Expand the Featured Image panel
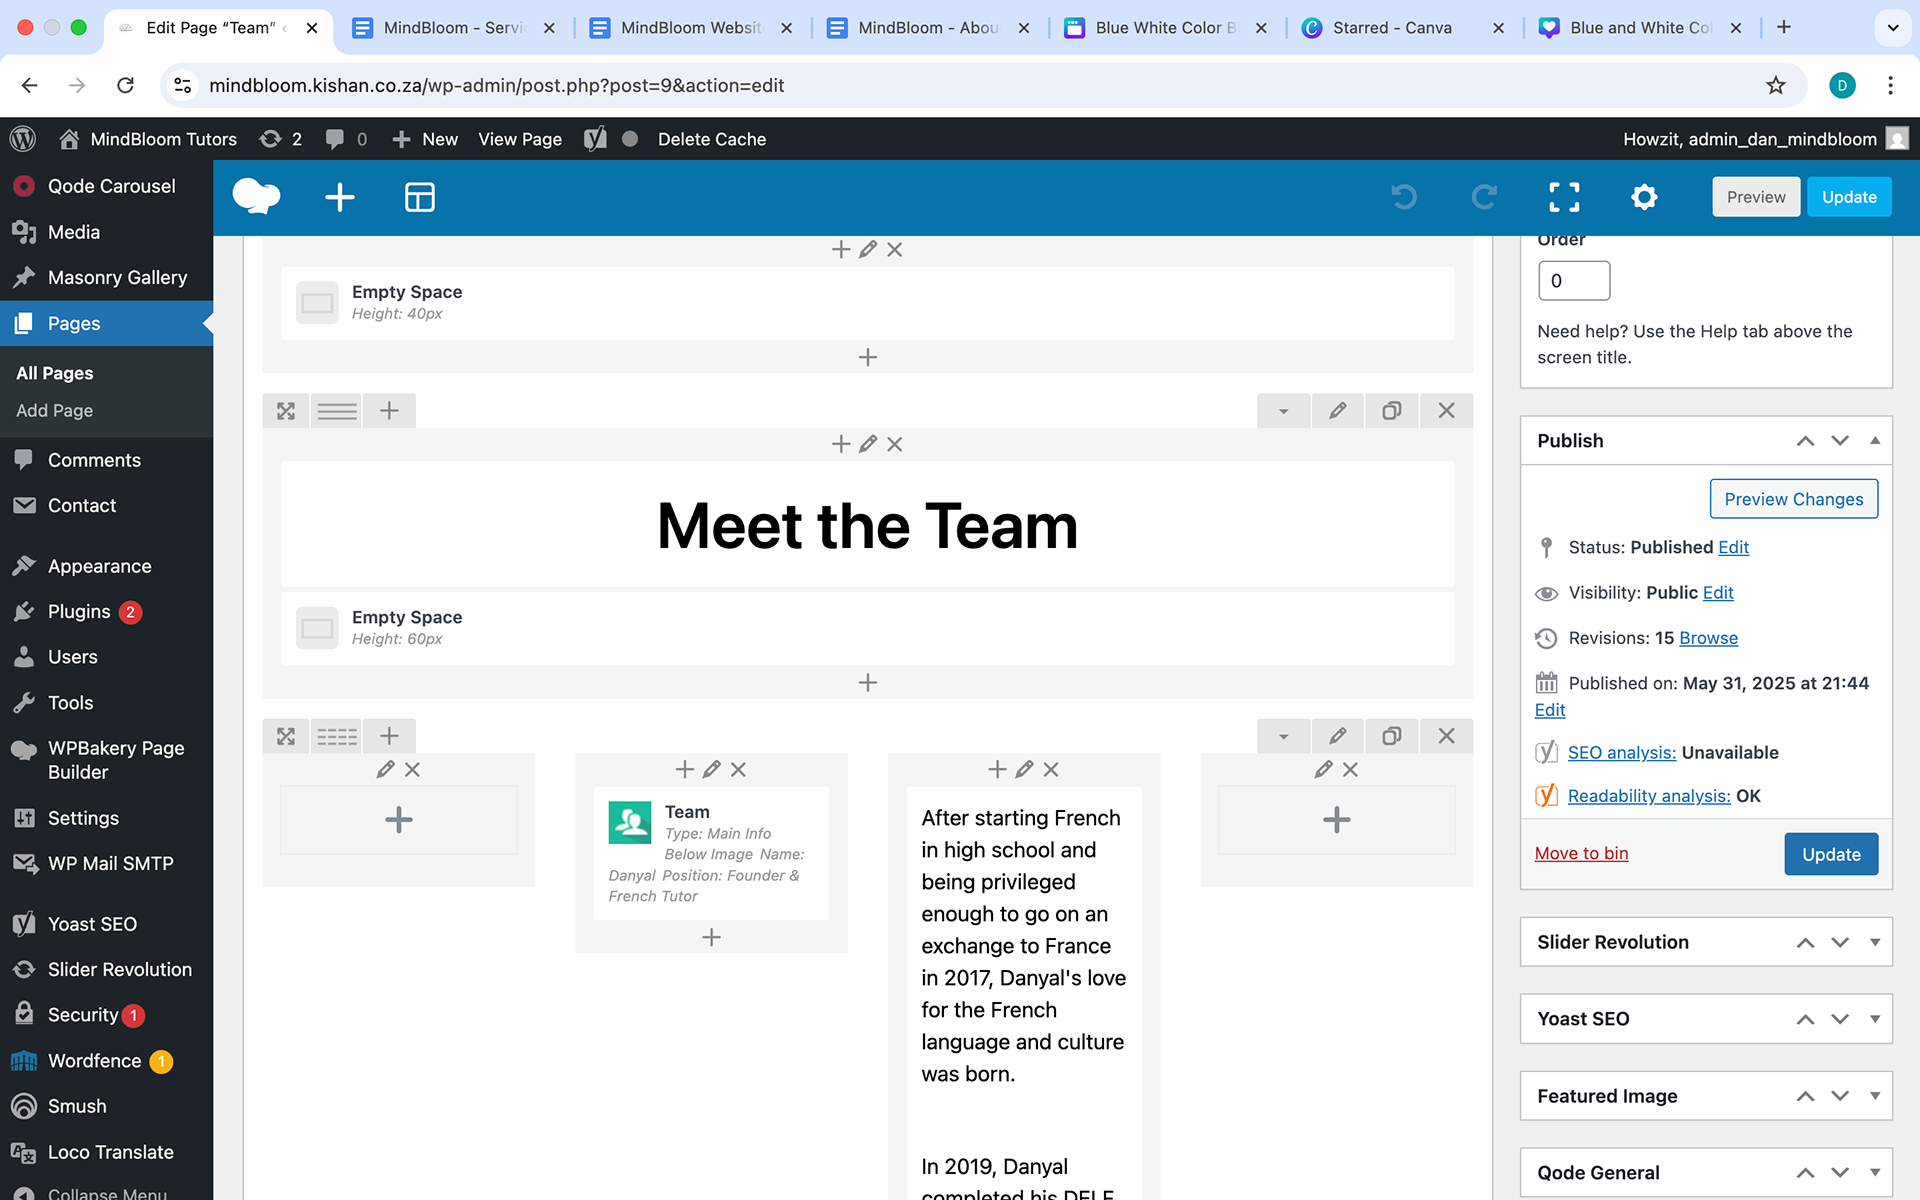The image size is (1920, 1200). click(1875, 1096)
